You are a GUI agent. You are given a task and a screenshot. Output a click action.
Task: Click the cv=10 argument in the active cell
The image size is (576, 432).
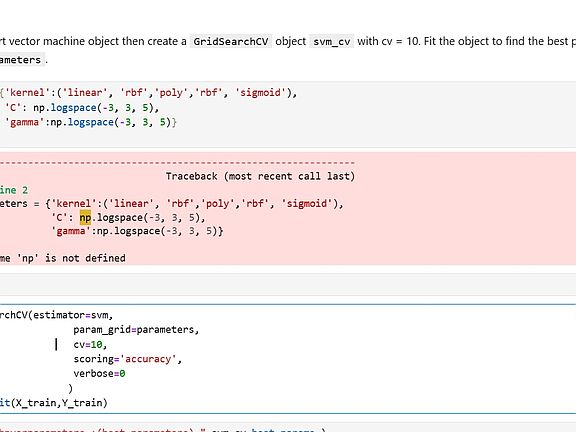pos(90,345)
